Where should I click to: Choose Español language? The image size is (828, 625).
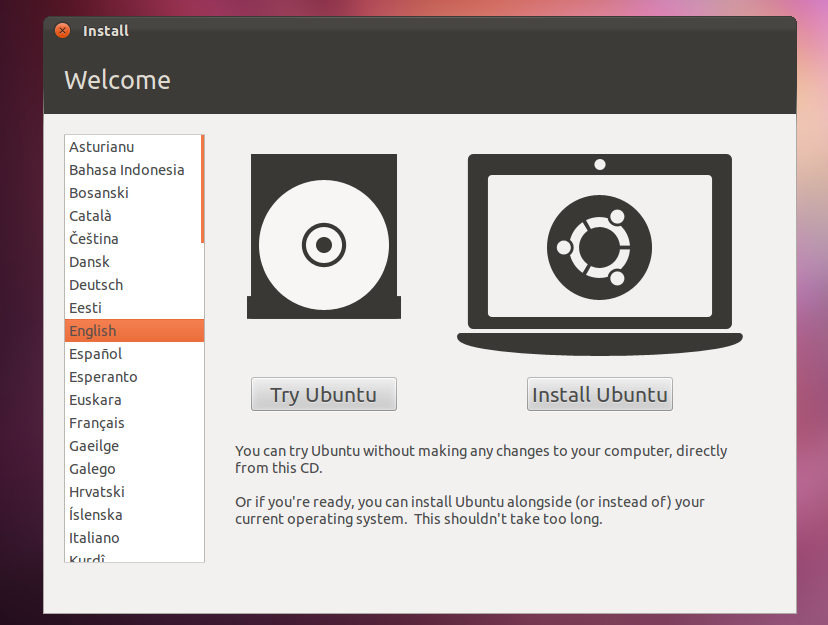click(134, 354)
